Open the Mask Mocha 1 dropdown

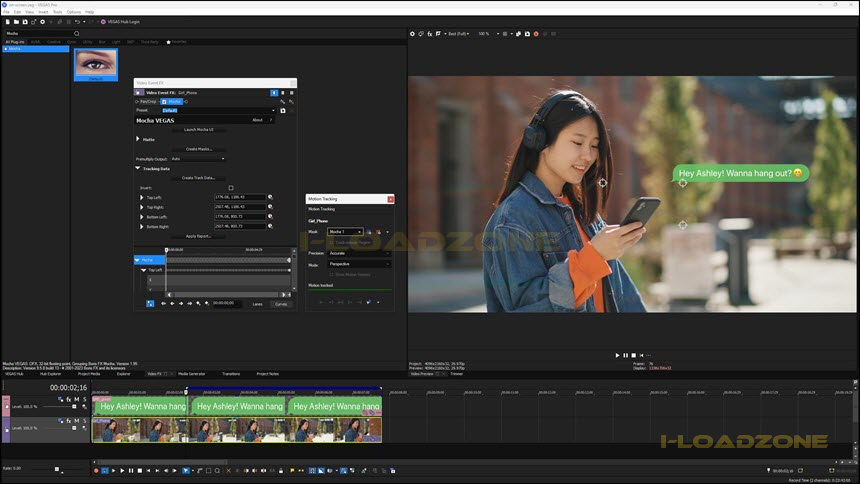(346, 232)
